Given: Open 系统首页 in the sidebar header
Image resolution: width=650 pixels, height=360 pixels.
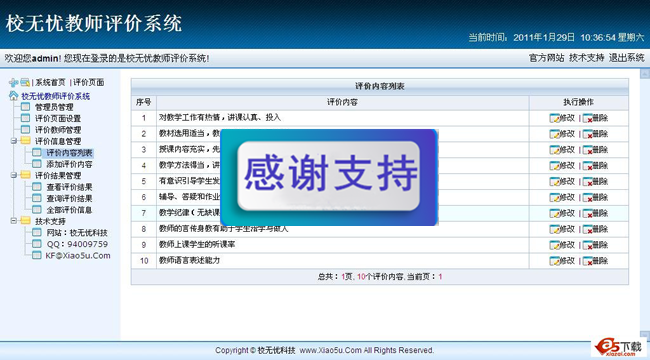Looking at the screenshot, I should pos(50,82).
